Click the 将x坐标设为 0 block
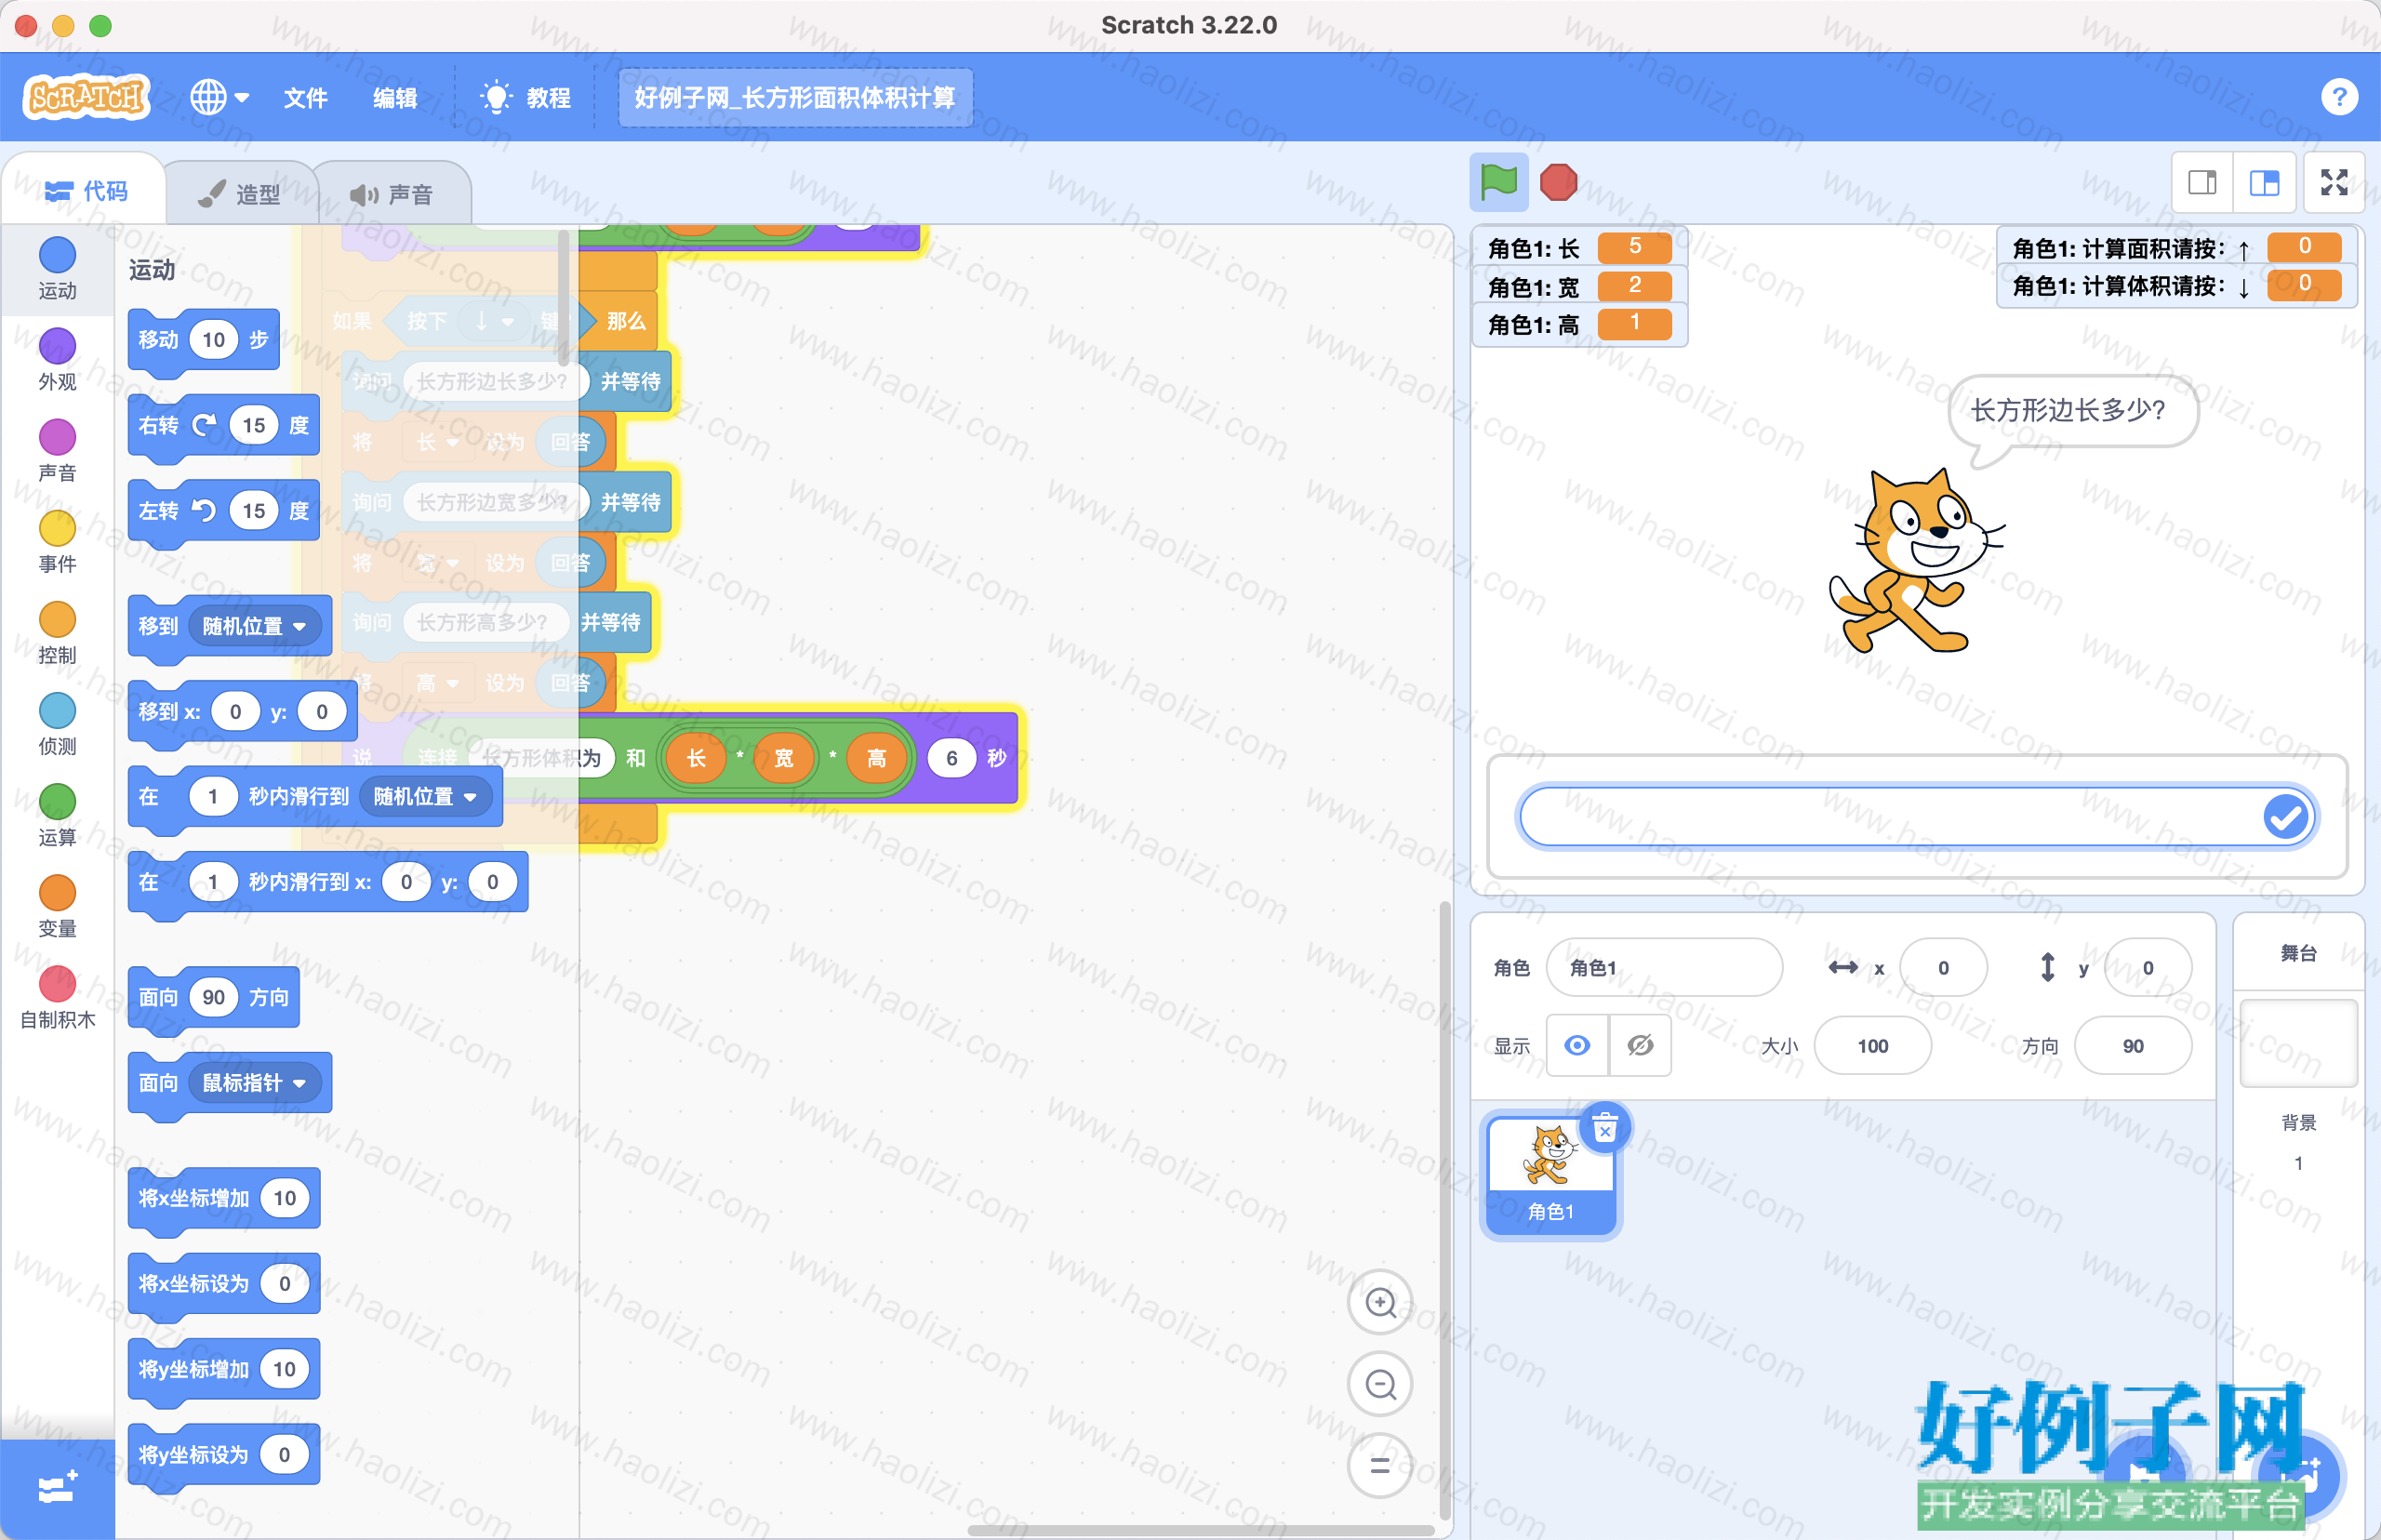Image resolution: width=2381 pixels, height=1540 pixels. click(x=223, y=1284)
